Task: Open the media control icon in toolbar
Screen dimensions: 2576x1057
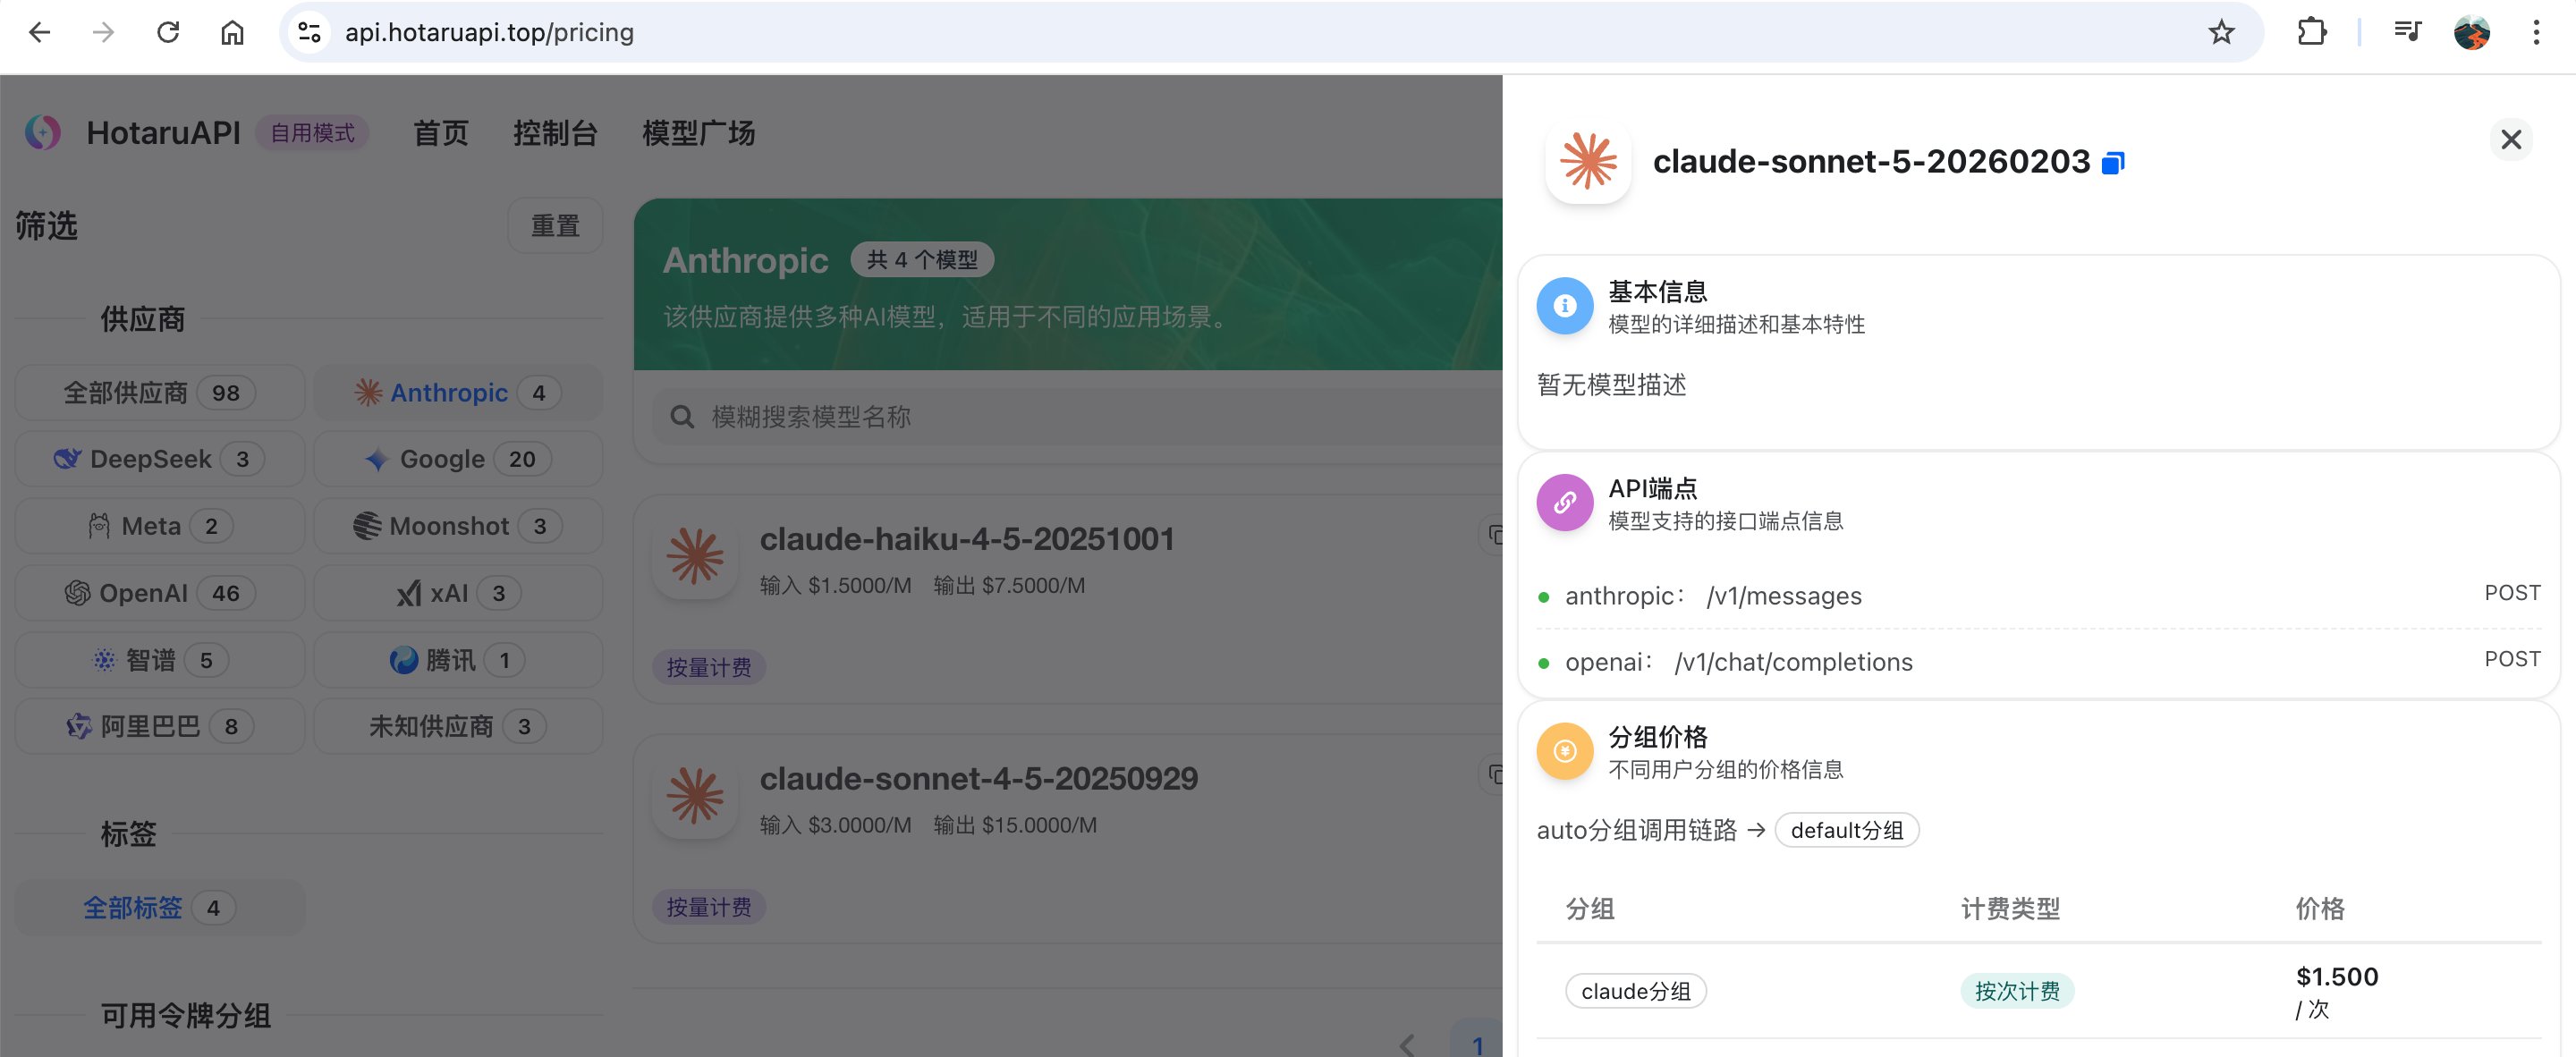Action: click(x=2407, y=32)
